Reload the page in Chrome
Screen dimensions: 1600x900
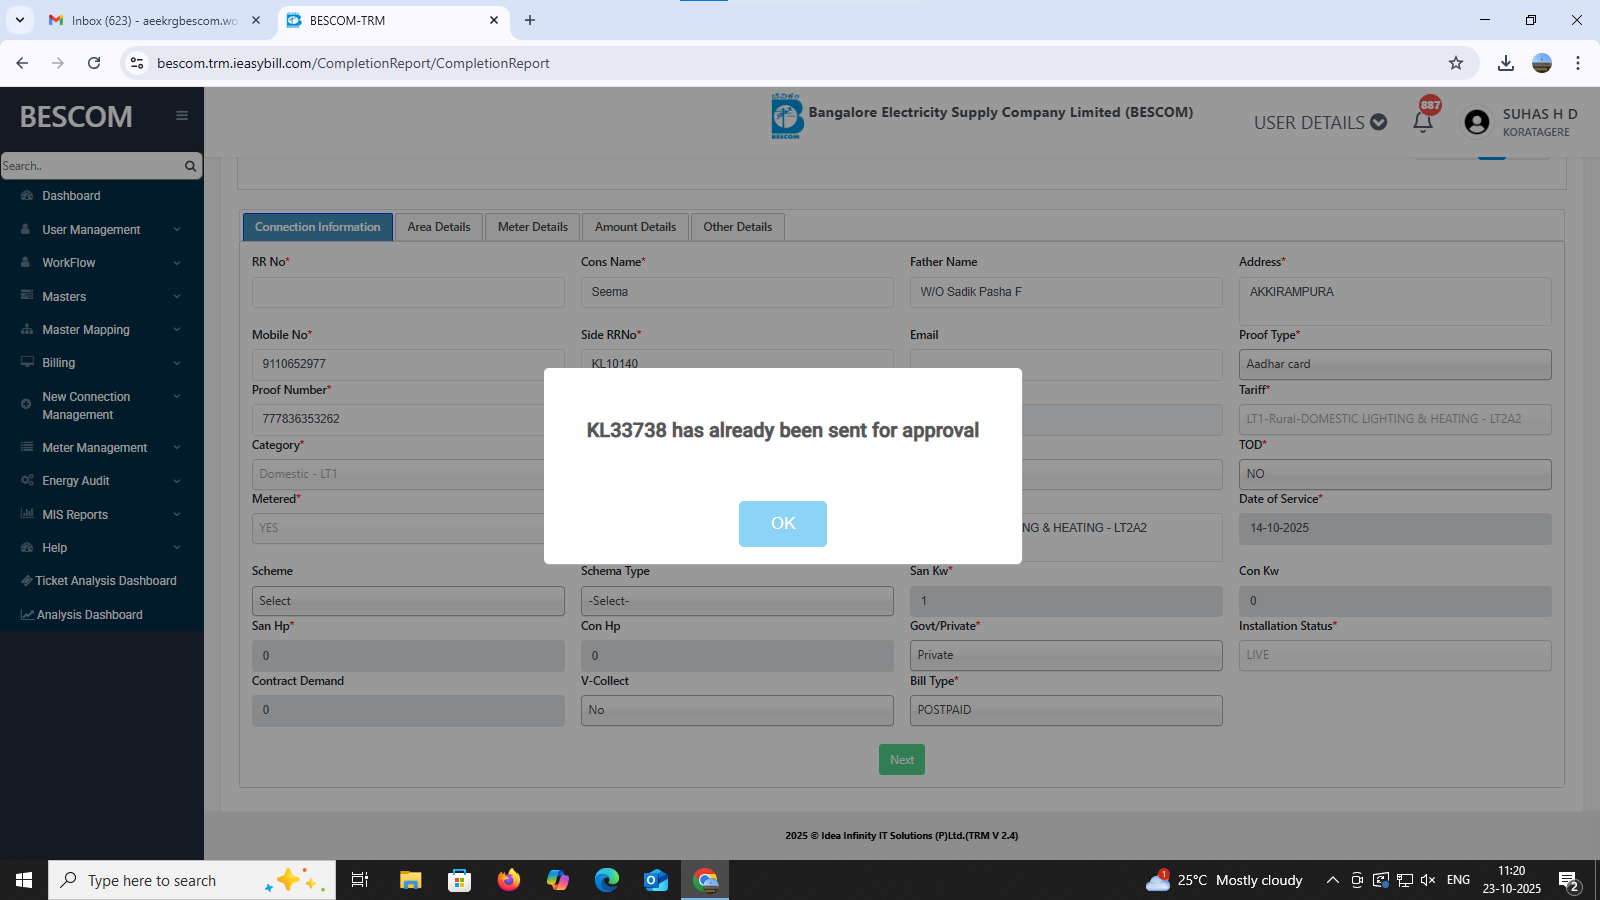coord(94,63)
